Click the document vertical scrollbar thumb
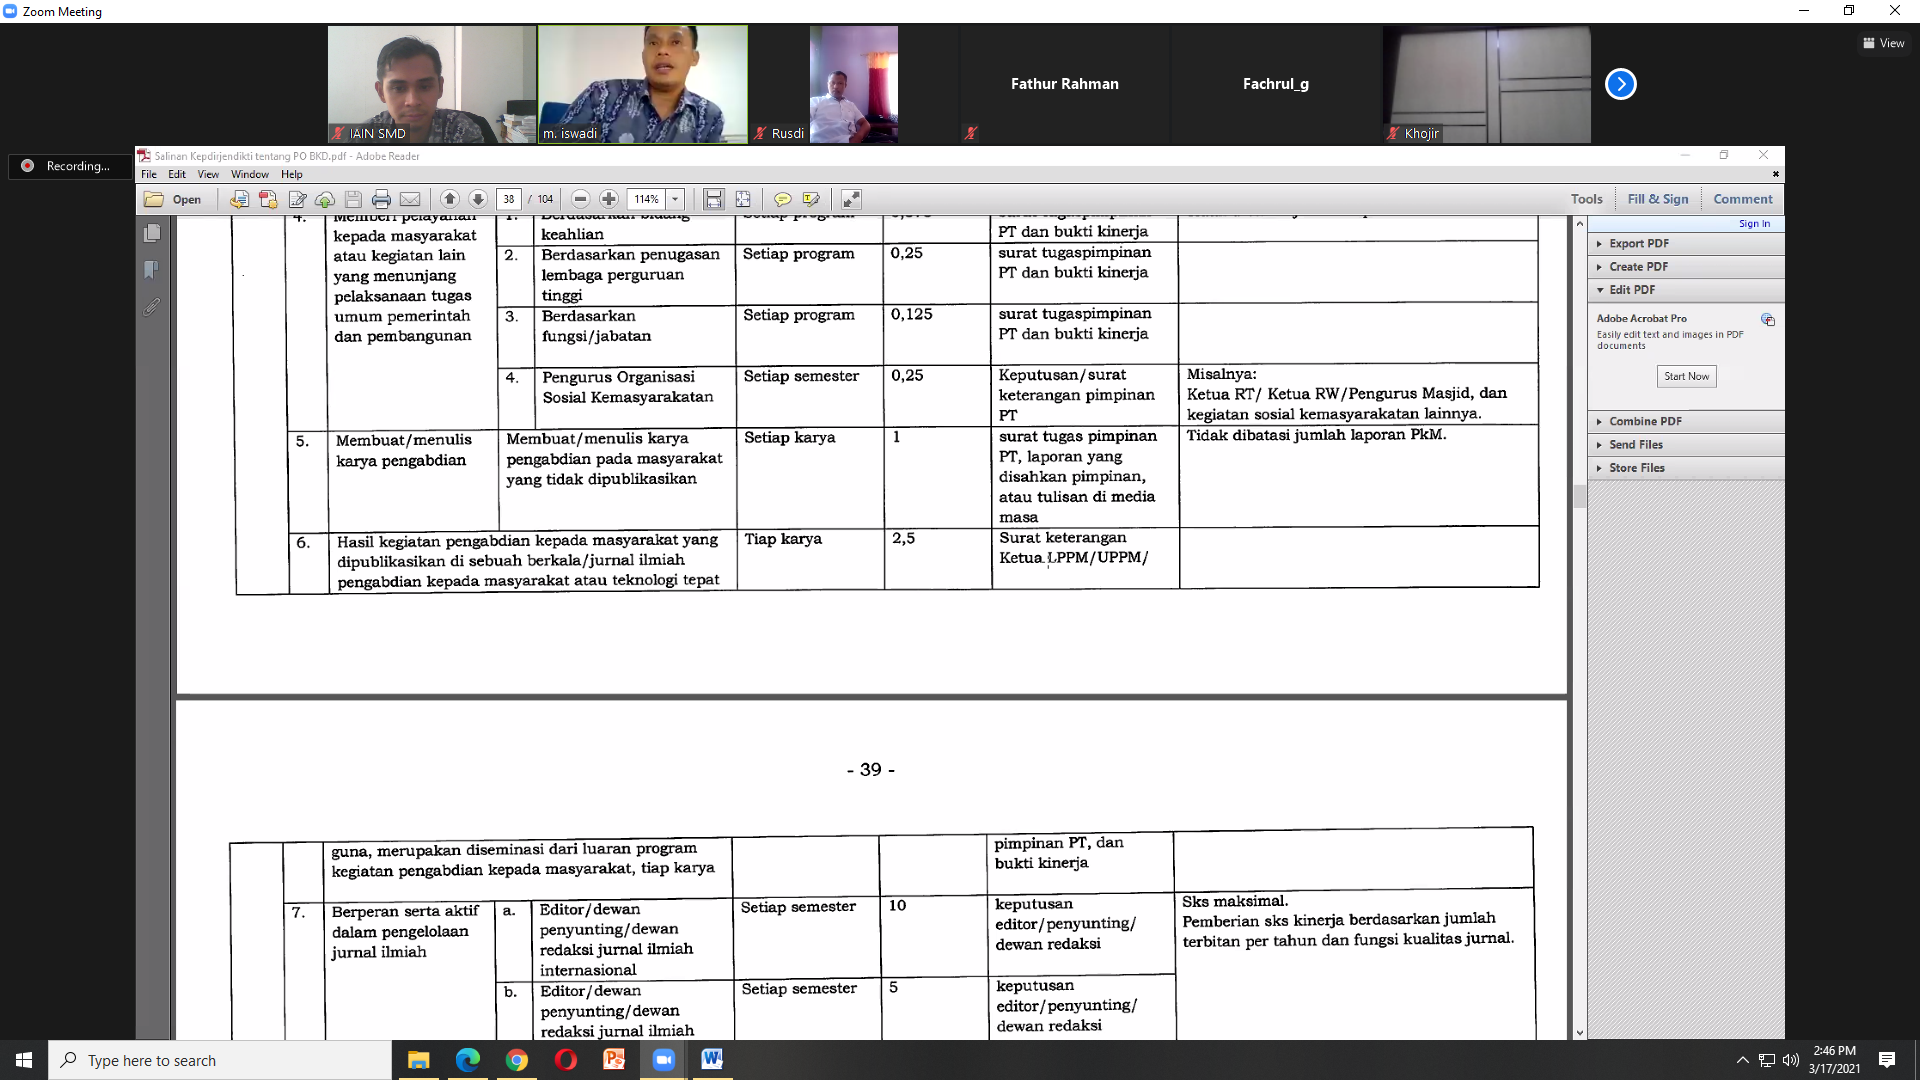Screen dimensions: 1920x1080 pyautogui.click(x=1580, y=496)
